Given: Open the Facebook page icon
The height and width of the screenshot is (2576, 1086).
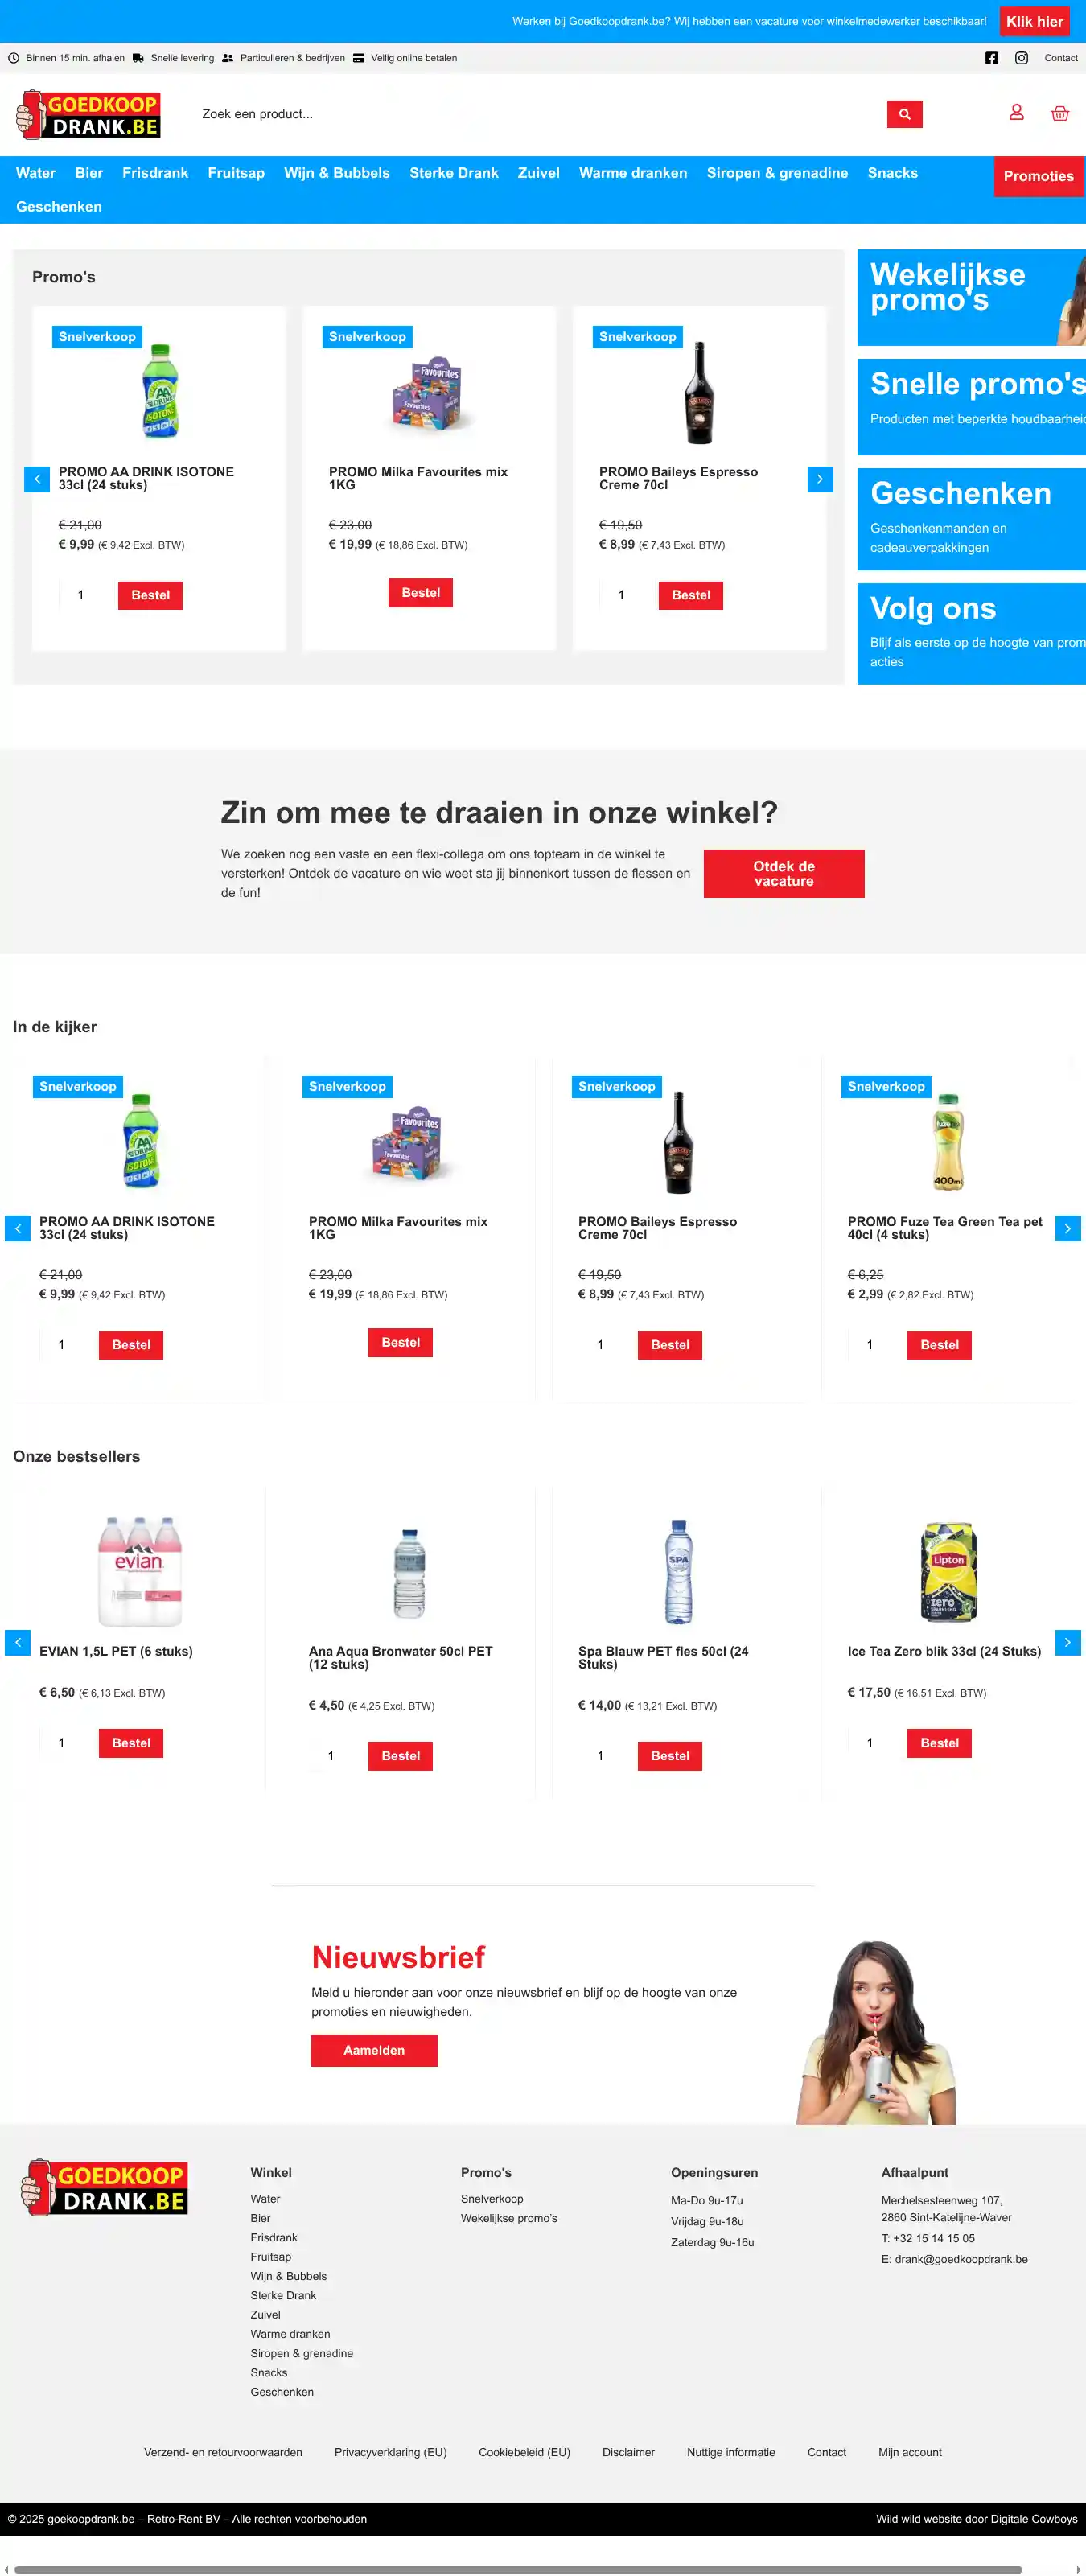Looking at the screenshot, I should point(992,58).
